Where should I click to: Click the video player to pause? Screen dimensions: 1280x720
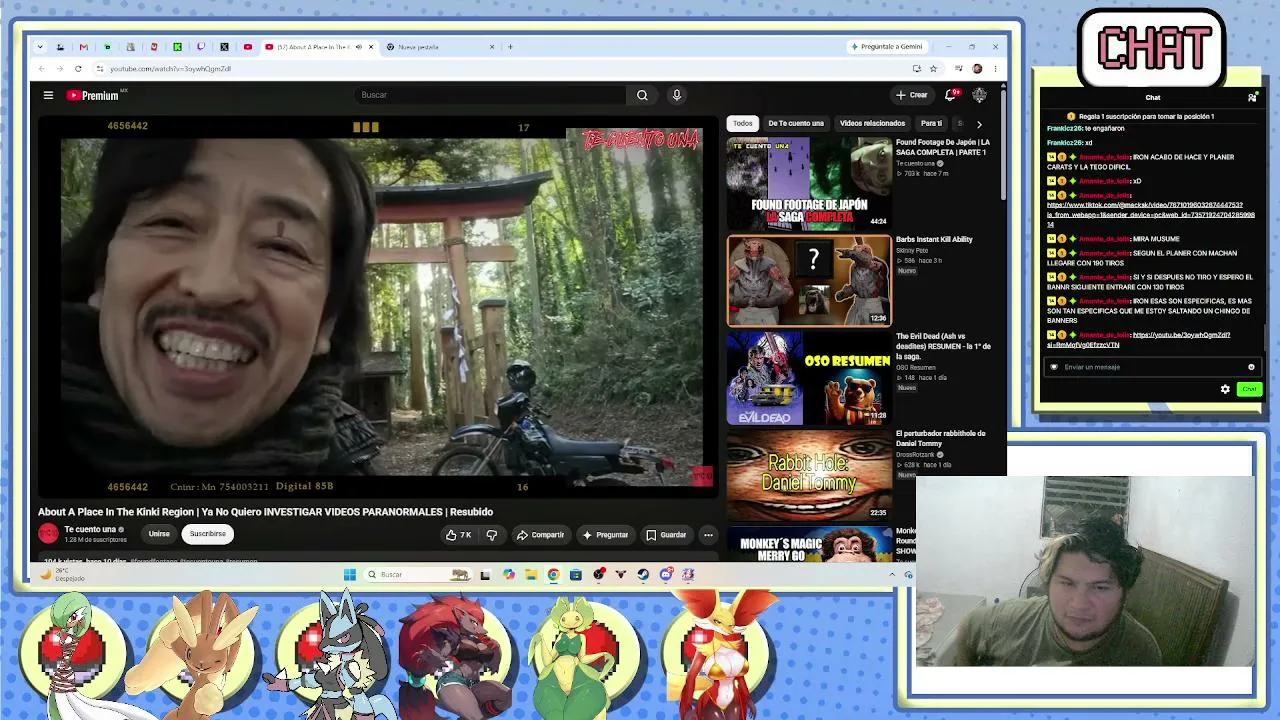378,305
